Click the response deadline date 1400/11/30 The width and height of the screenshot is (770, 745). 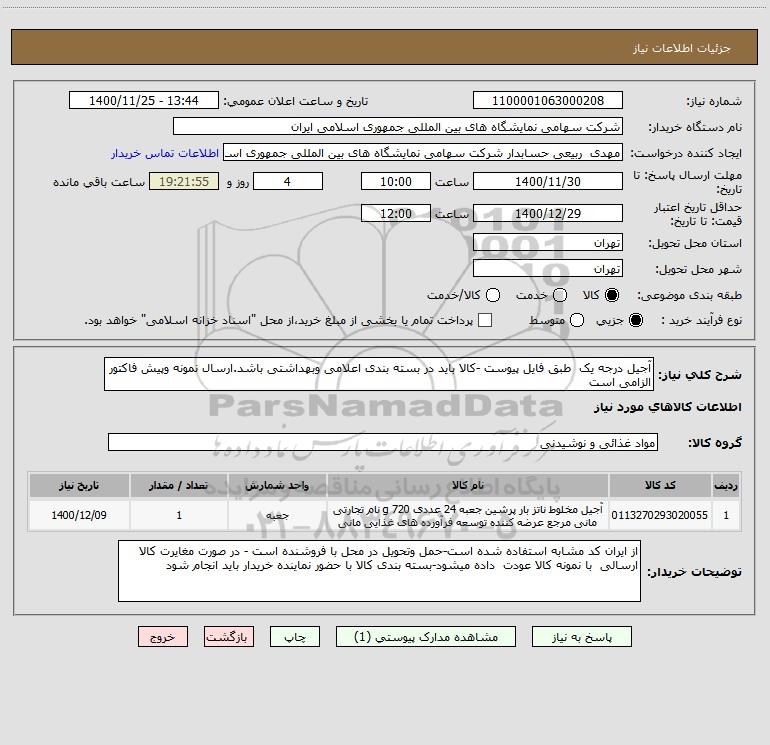point(548,181)
